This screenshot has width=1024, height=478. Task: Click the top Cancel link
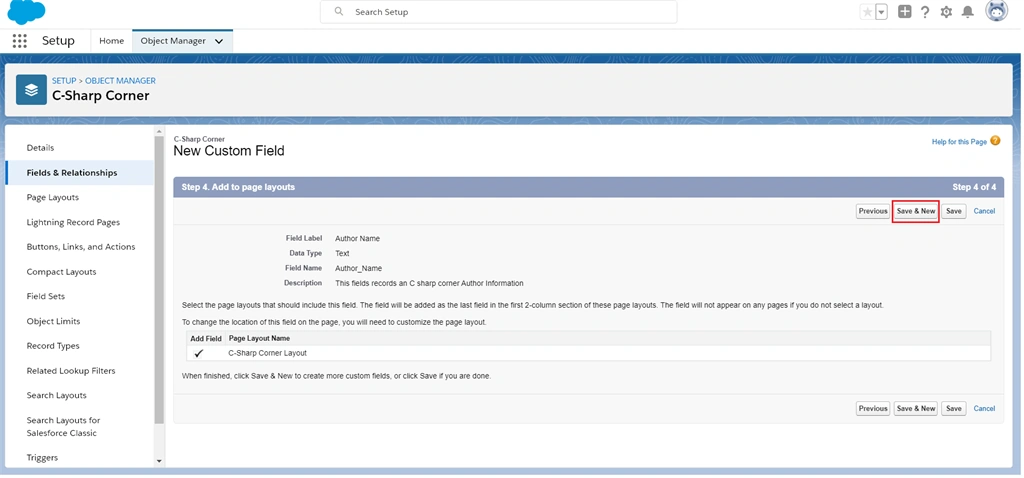click(x=984, y=211)
